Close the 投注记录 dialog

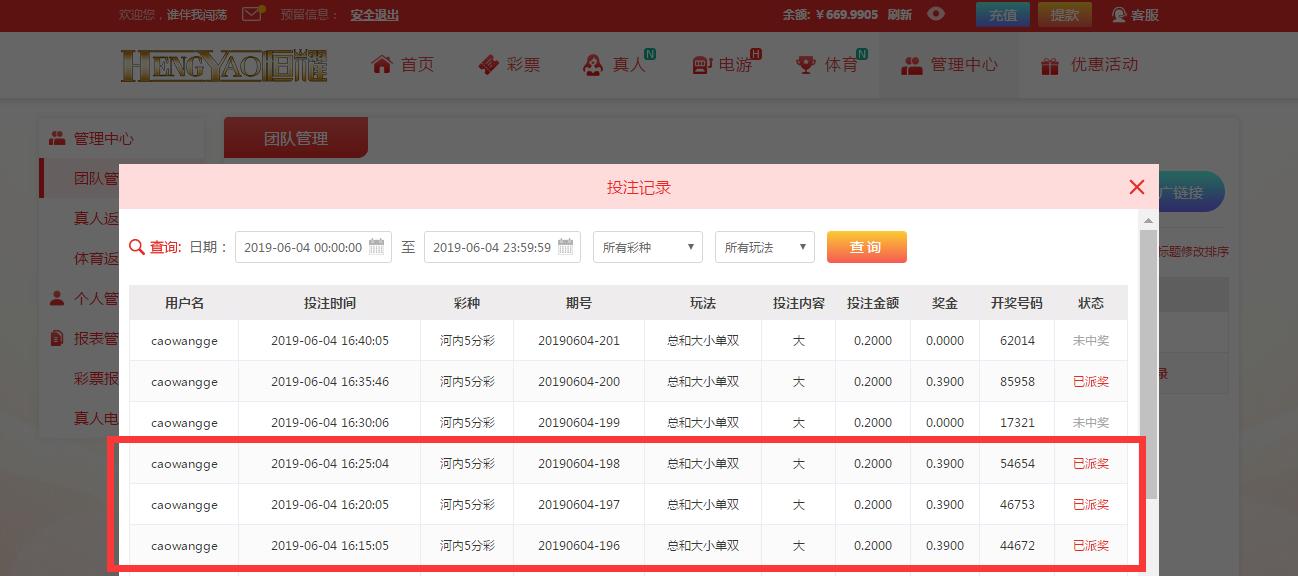point(1136,187)
